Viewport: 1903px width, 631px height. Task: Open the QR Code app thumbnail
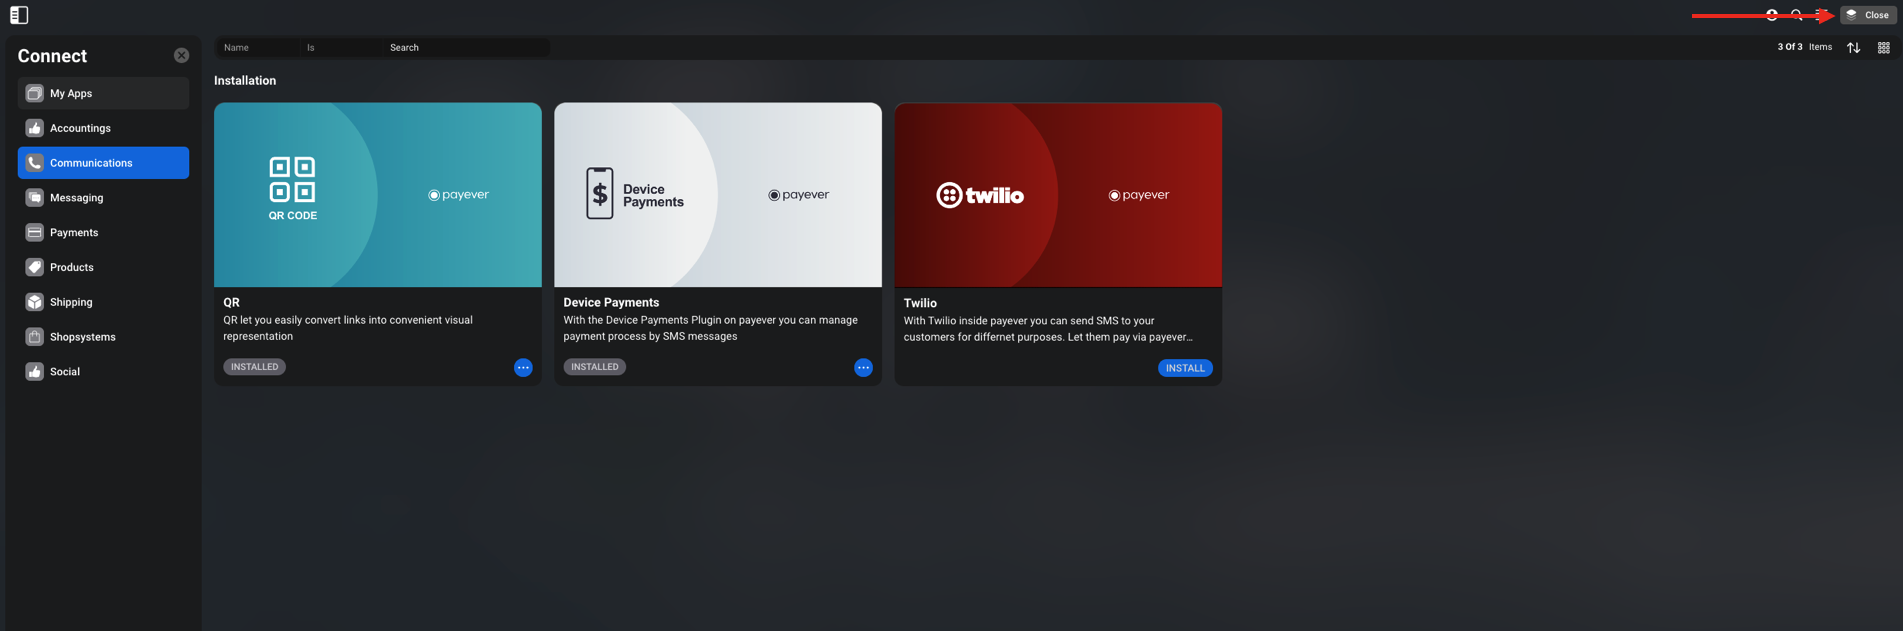coord(378,195)
